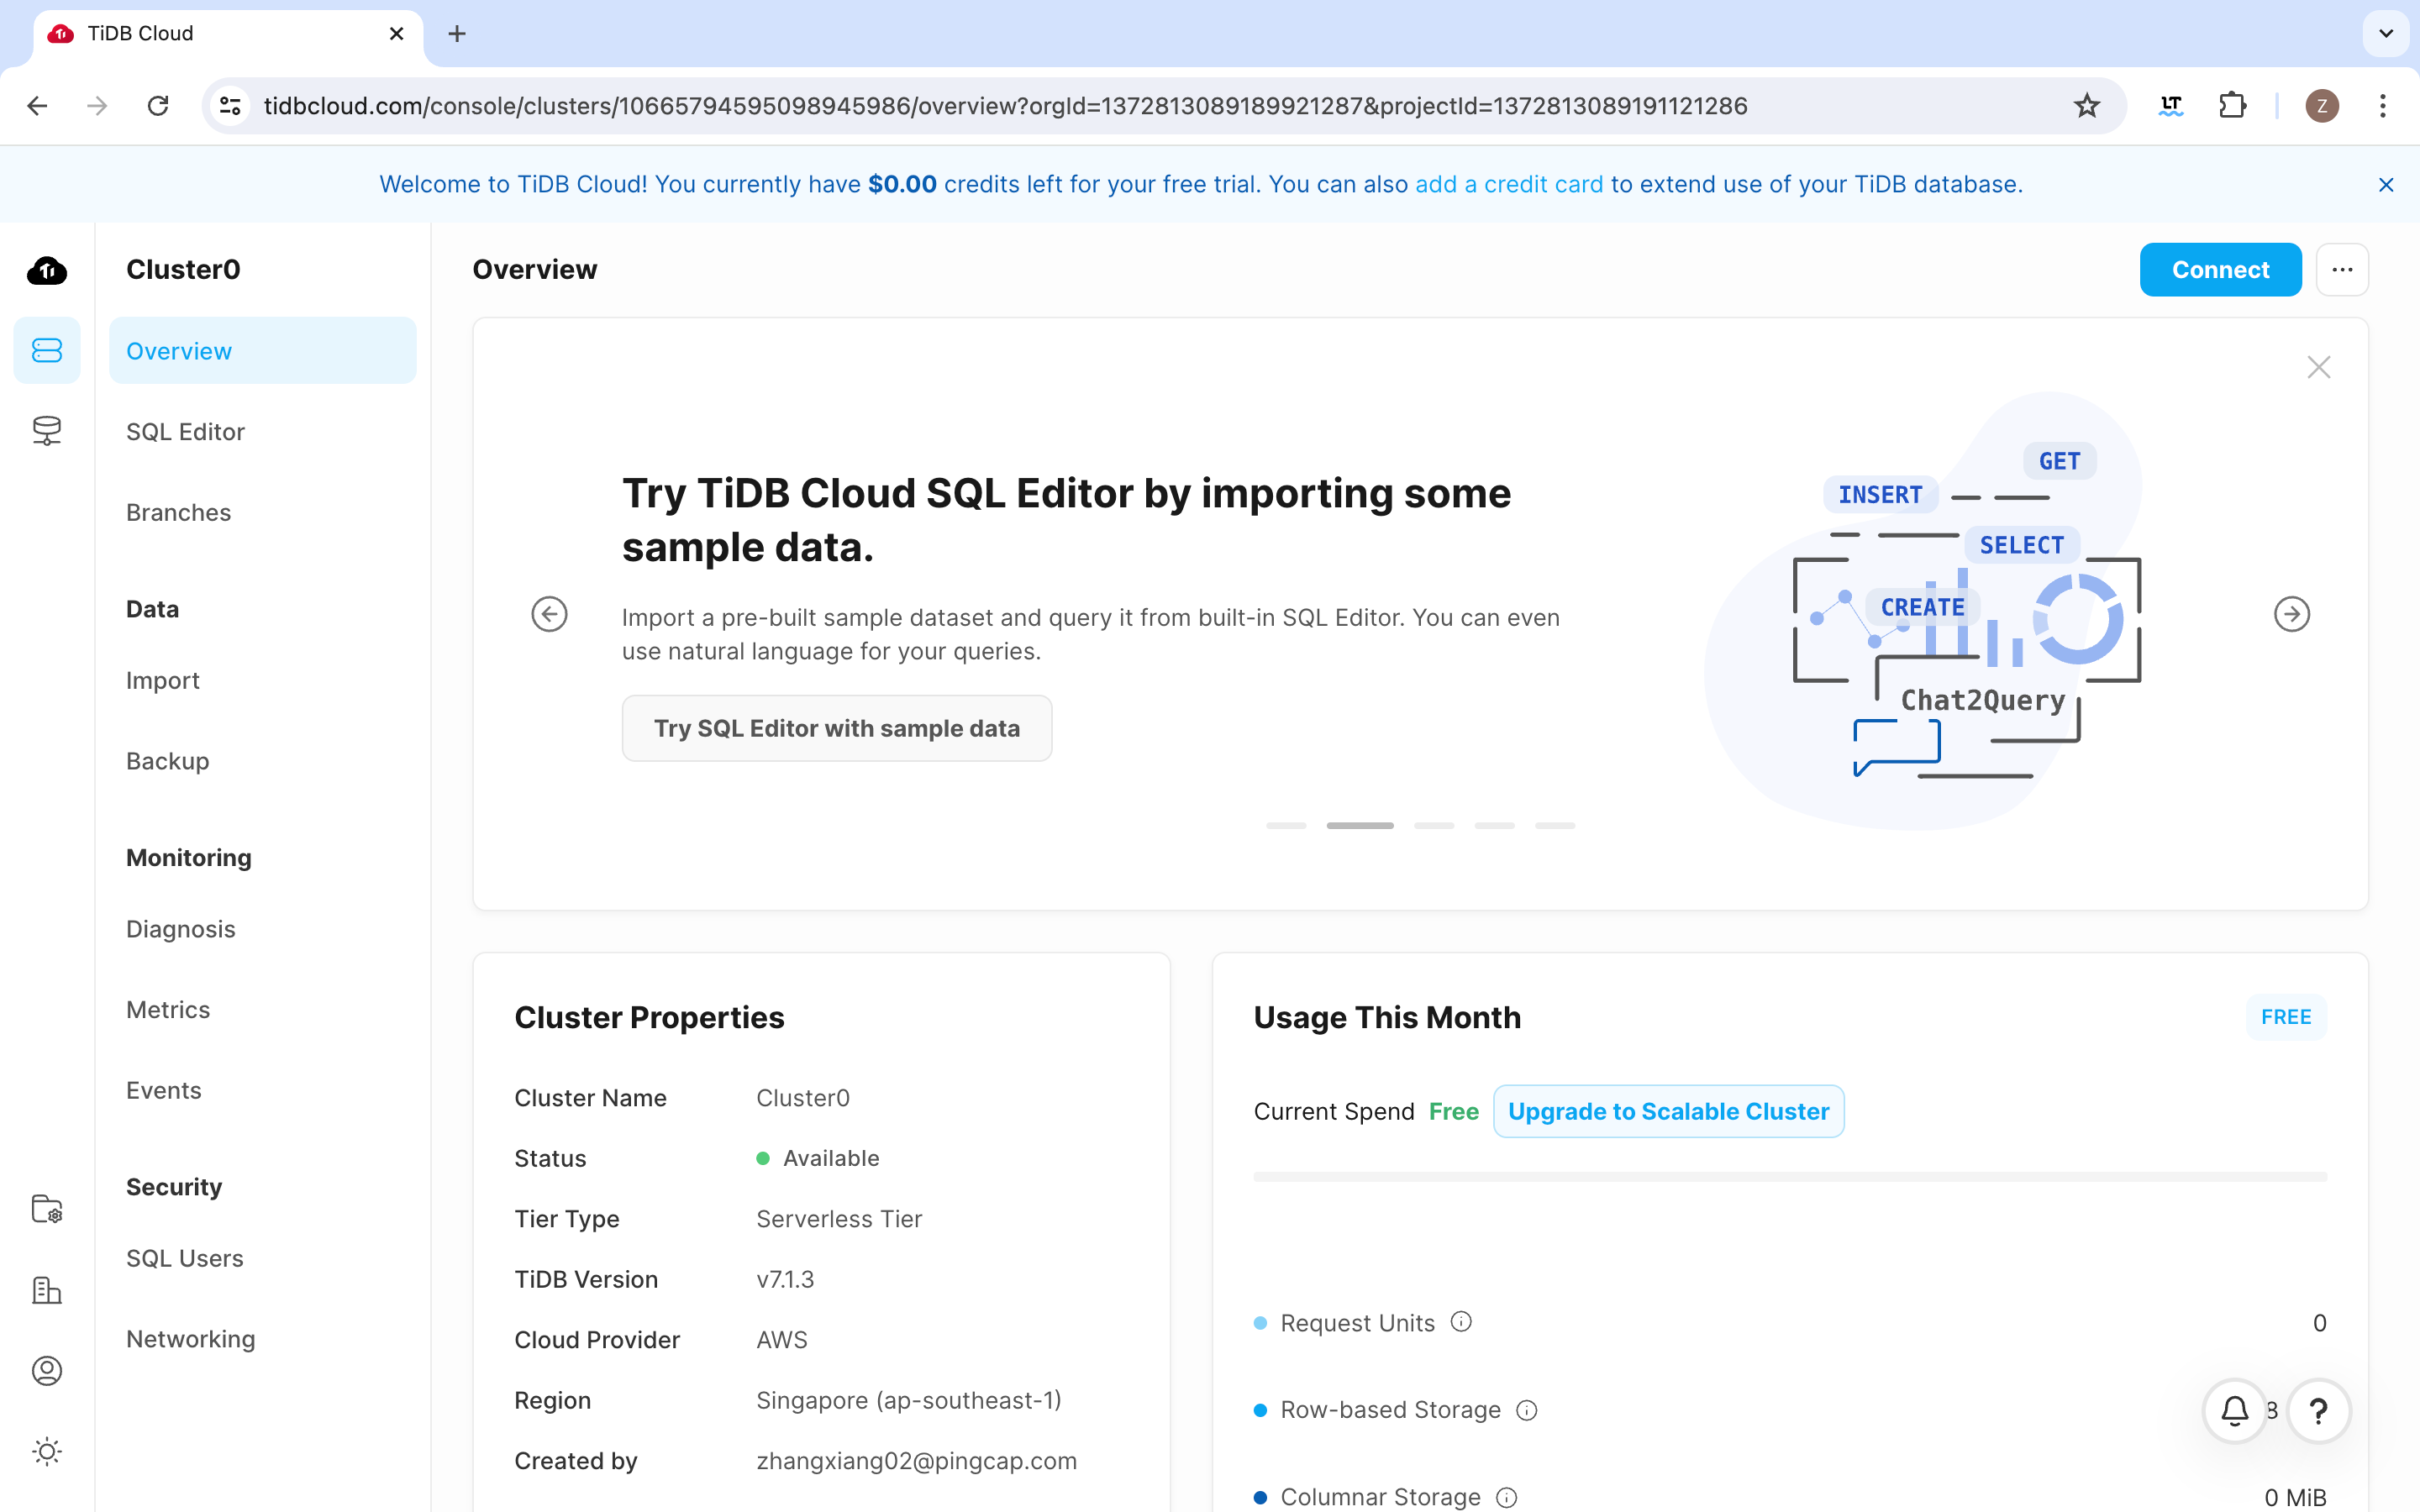Open the Chrome three-dot menu
The image size is (2420, 1512).
[2383, 106]
